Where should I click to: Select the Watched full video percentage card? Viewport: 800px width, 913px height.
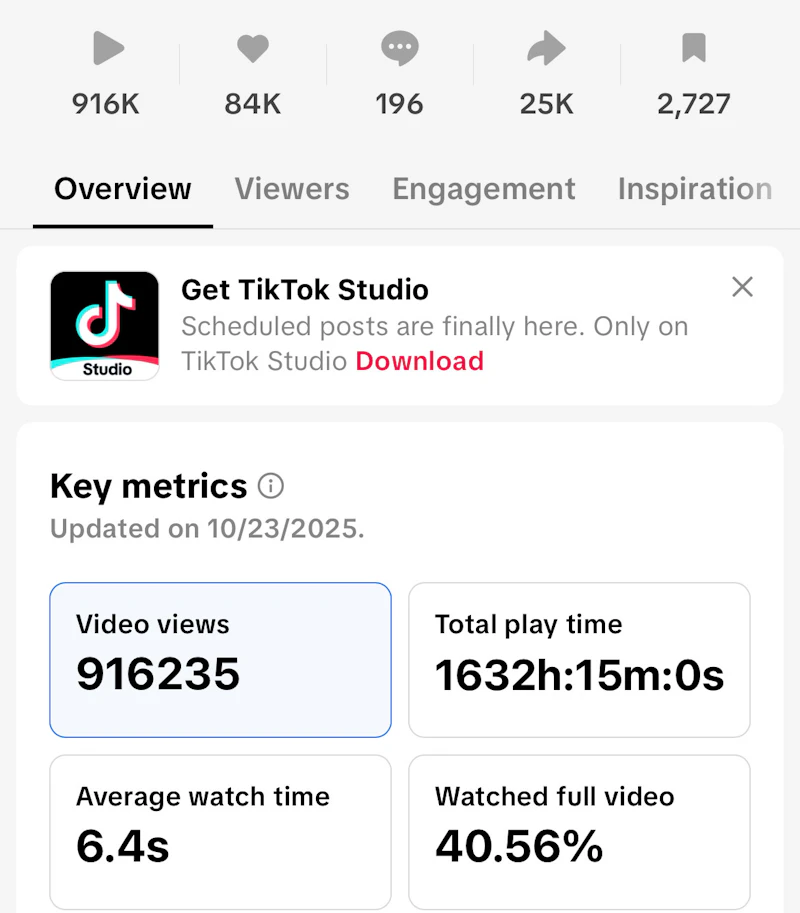tap(578, 831)
